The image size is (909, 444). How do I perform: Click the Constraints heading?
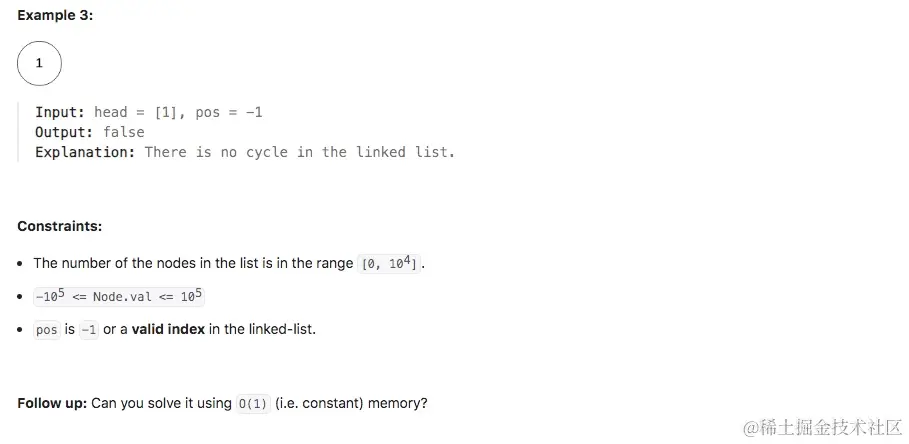[60, 226]
